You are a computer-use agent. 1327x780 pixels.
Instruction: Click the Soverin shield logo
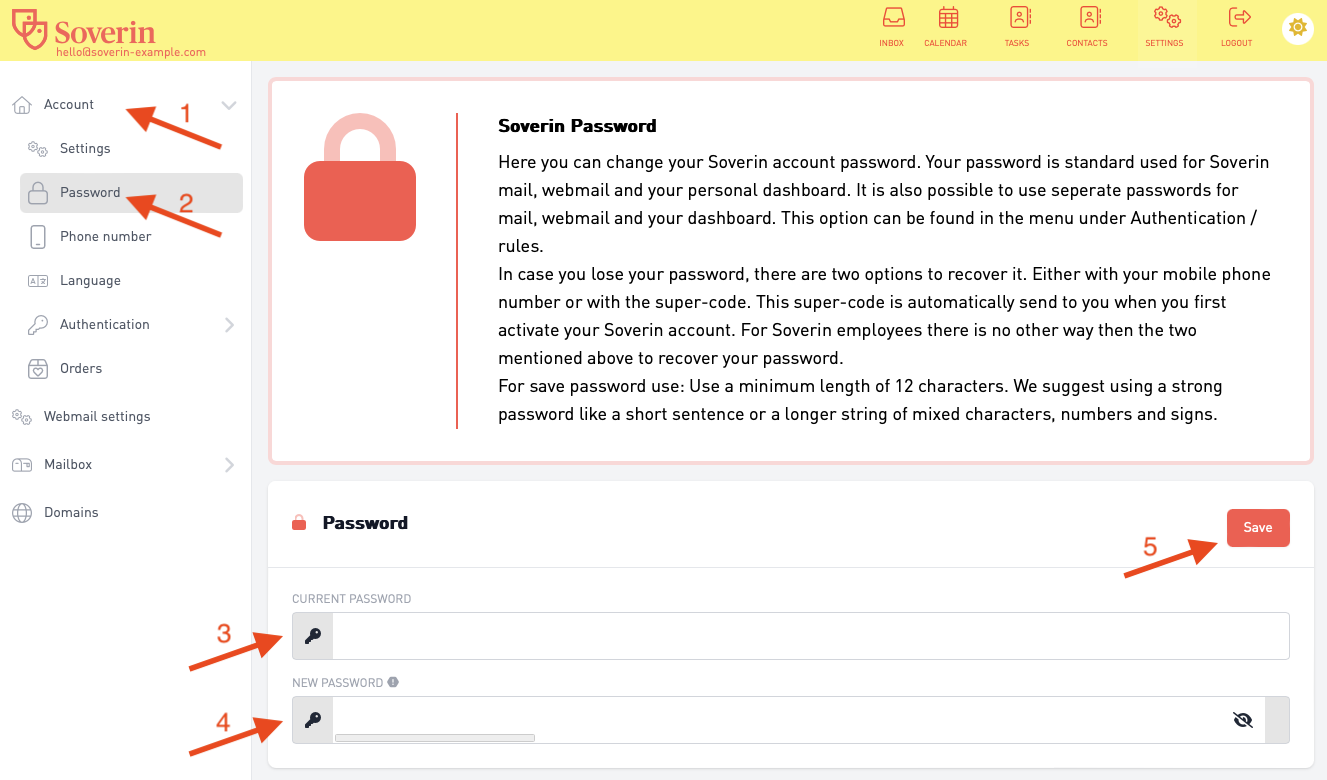click(x=29, y=29)
